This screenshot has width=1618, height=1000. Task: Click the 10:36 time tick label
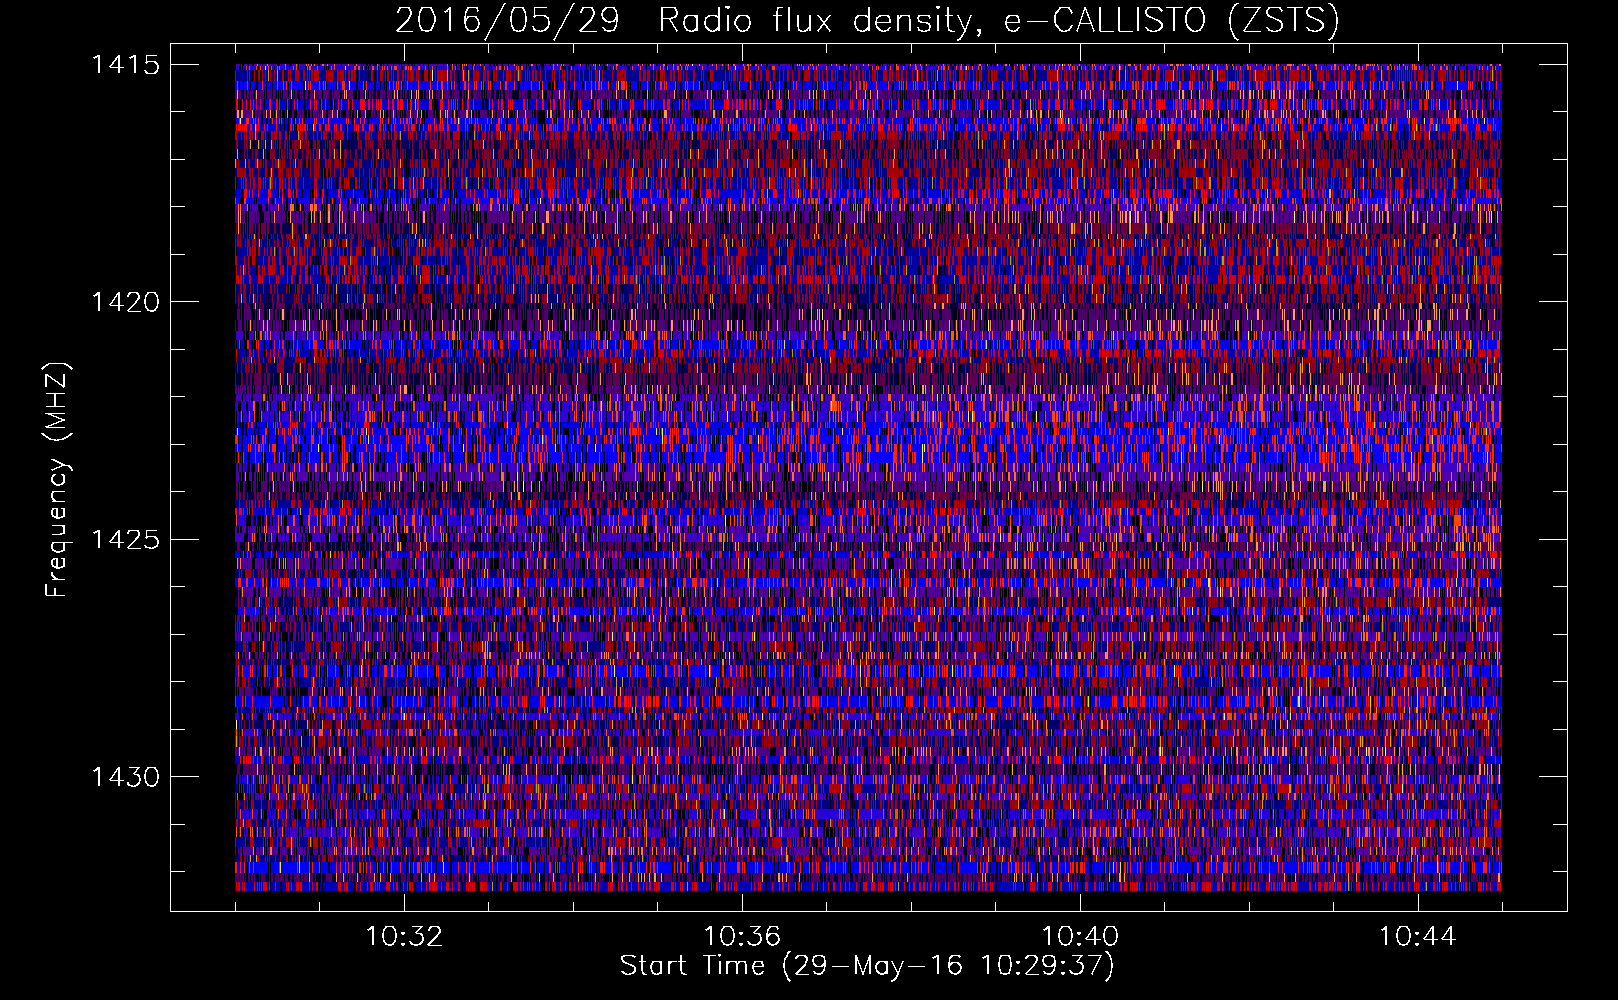coord(742,937)
